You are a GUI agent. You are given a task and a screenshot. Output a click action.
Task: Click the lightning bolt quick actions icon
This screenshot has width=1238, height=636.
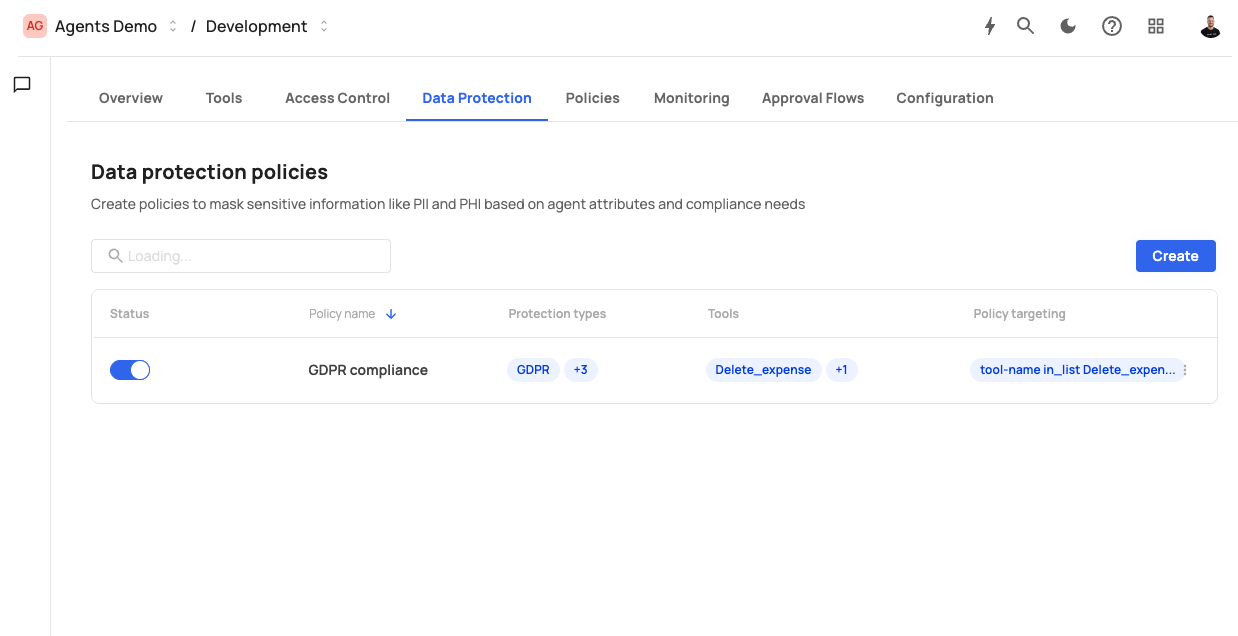(x=990, y=27)
